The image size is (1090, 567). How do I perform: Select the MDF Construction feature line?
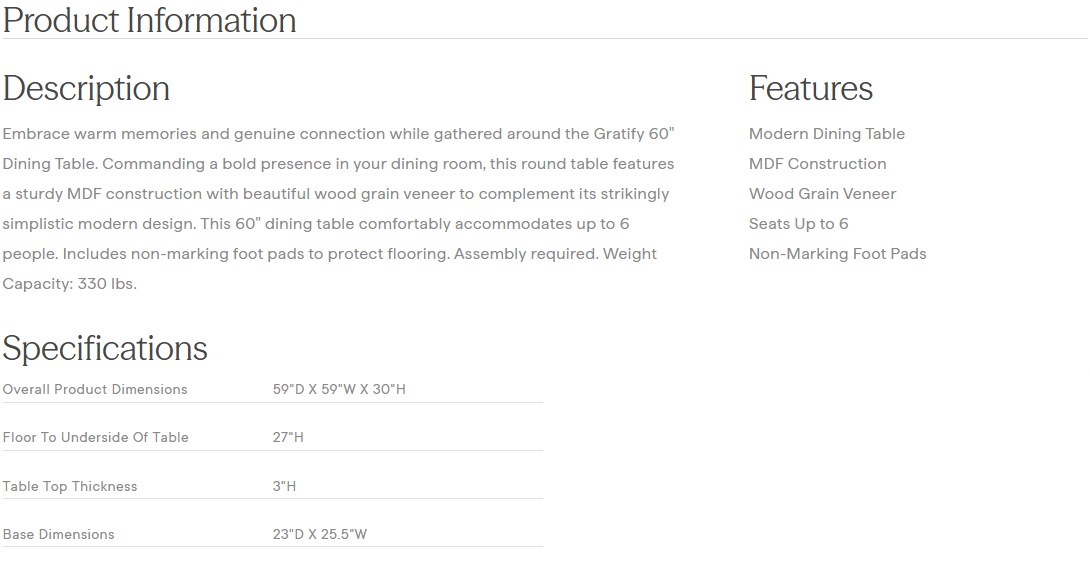click(817, 164)
